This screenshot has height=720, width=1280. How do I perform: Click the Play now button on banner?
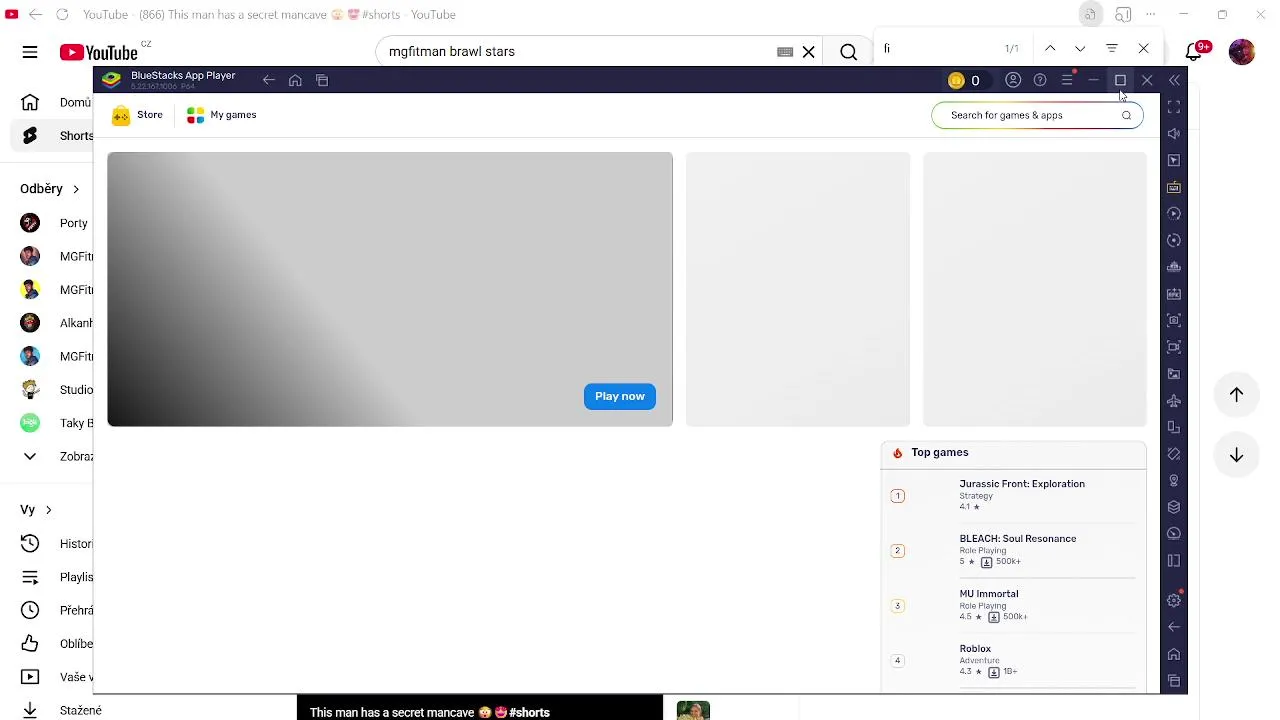620,396
